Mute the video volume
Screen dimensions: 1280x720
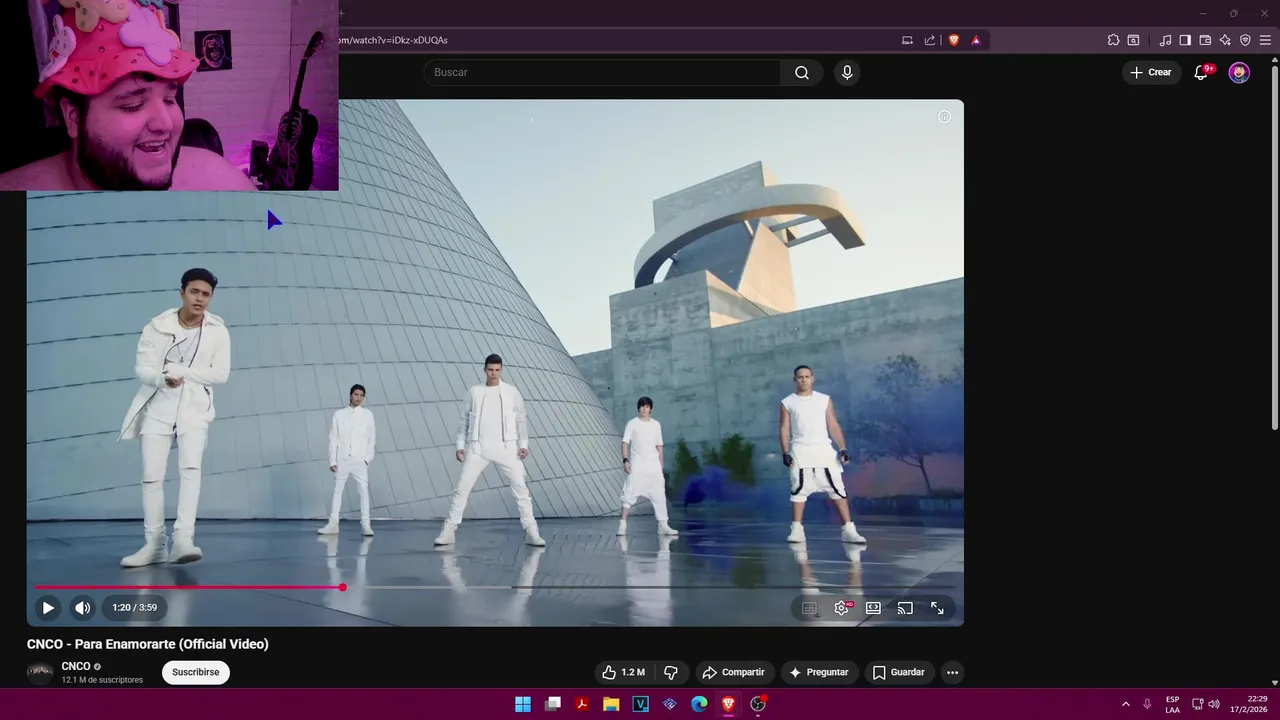(83, 607)
